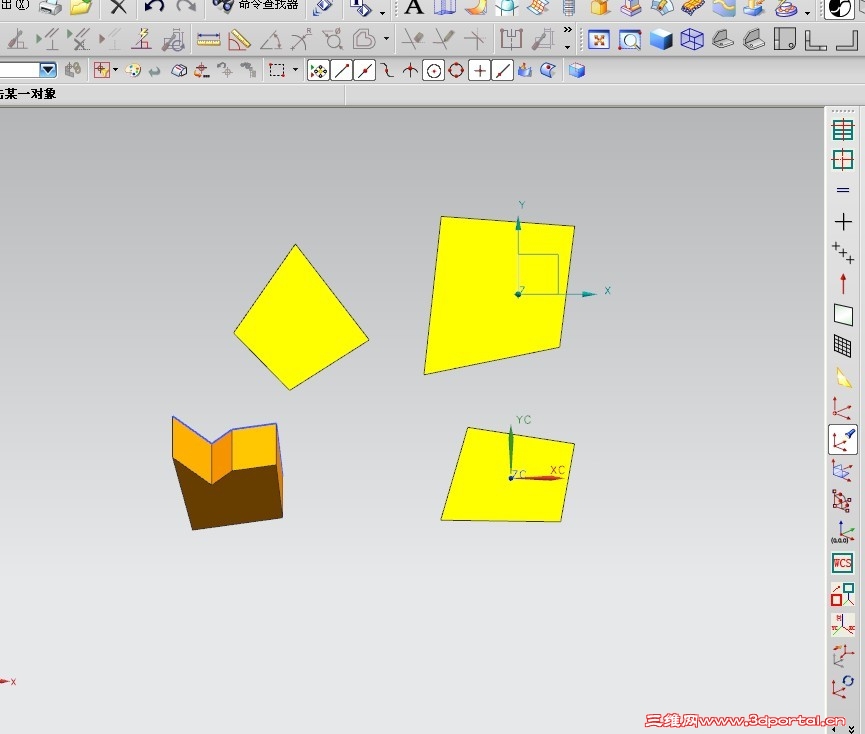Select the Point plus tool
The image size is (865, 734).
pos(843,222)
